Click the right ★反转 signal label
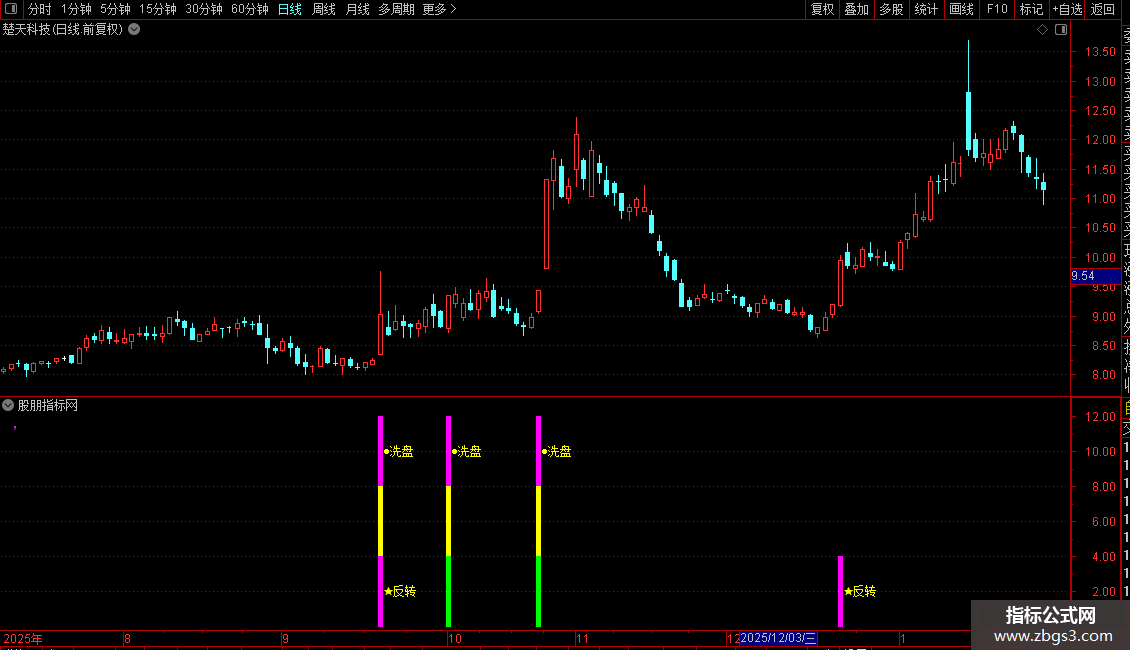Image resolution: width=1130 pixels, height=650 pixels. (x=860, y=592)
